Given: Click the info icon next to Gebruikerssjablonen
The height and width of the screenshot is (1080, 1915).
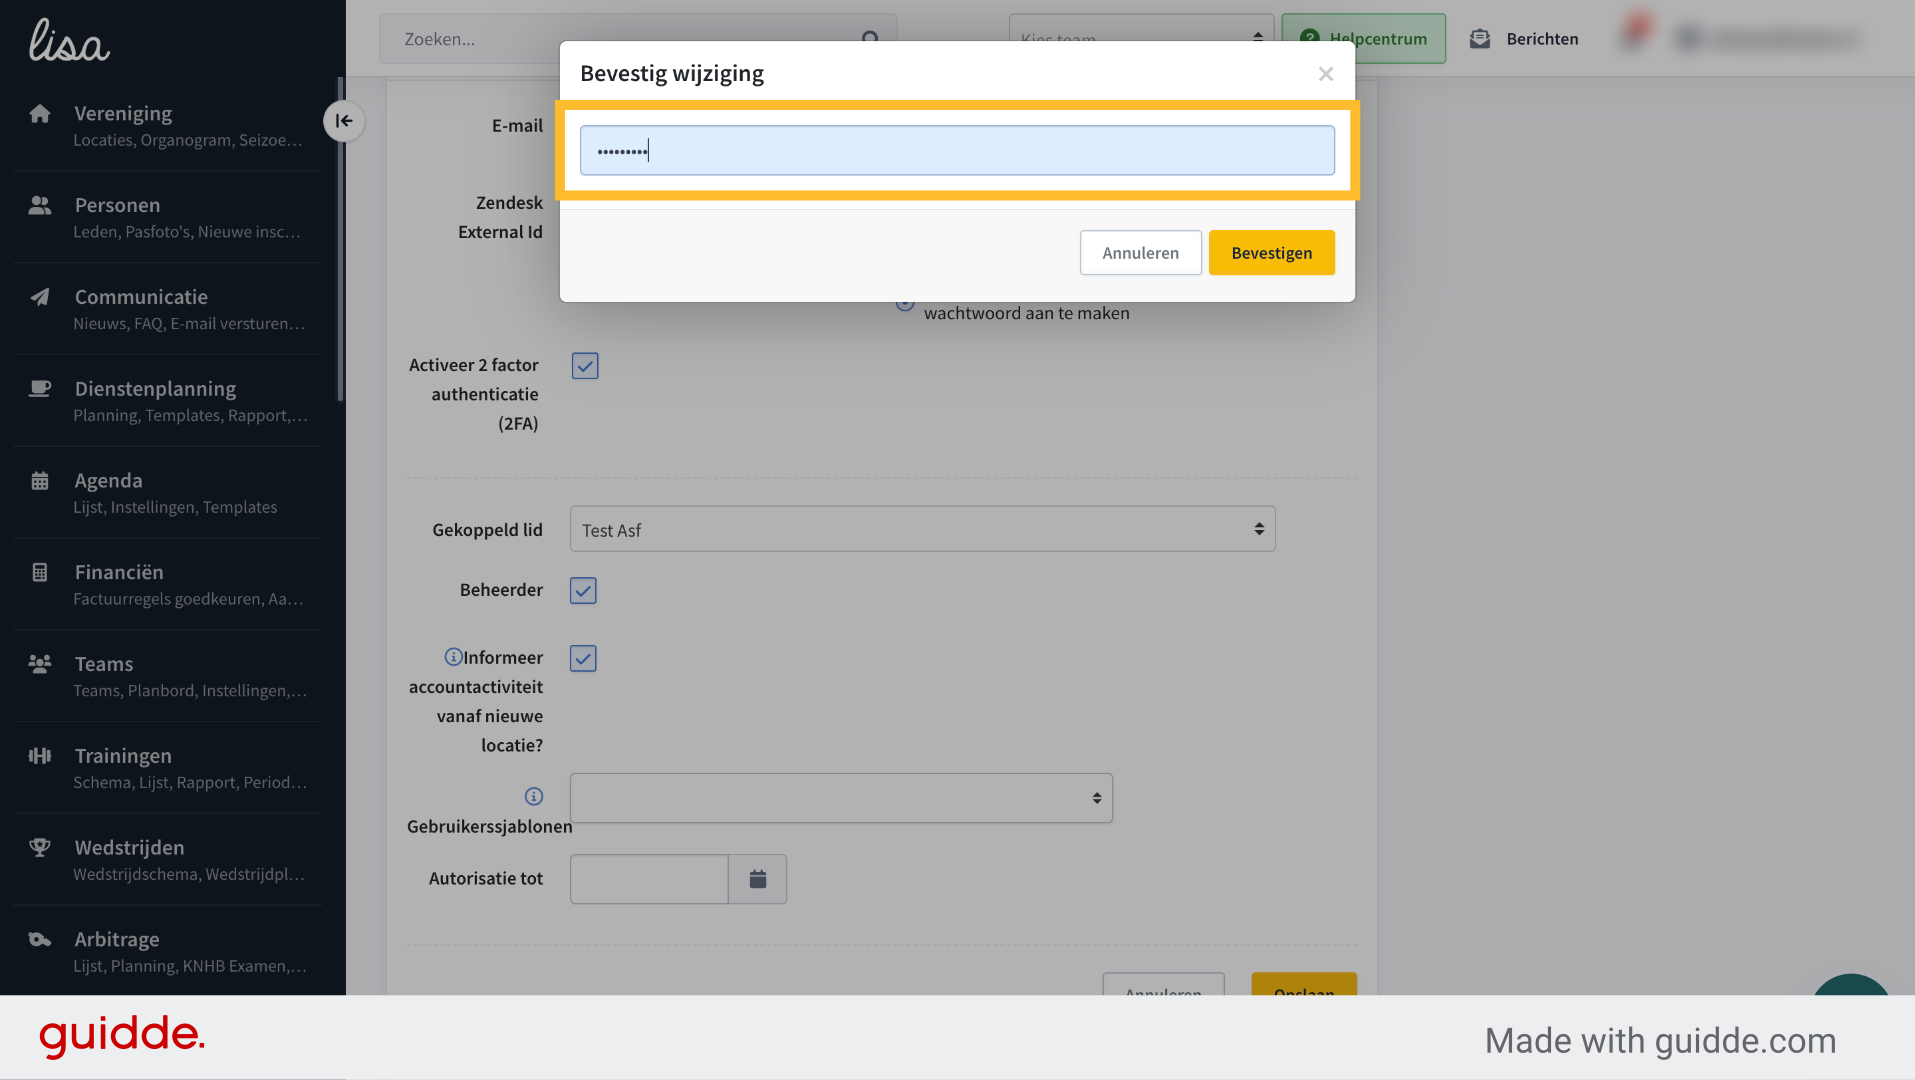Looking at the screenshot, I should tap(534, 796).
